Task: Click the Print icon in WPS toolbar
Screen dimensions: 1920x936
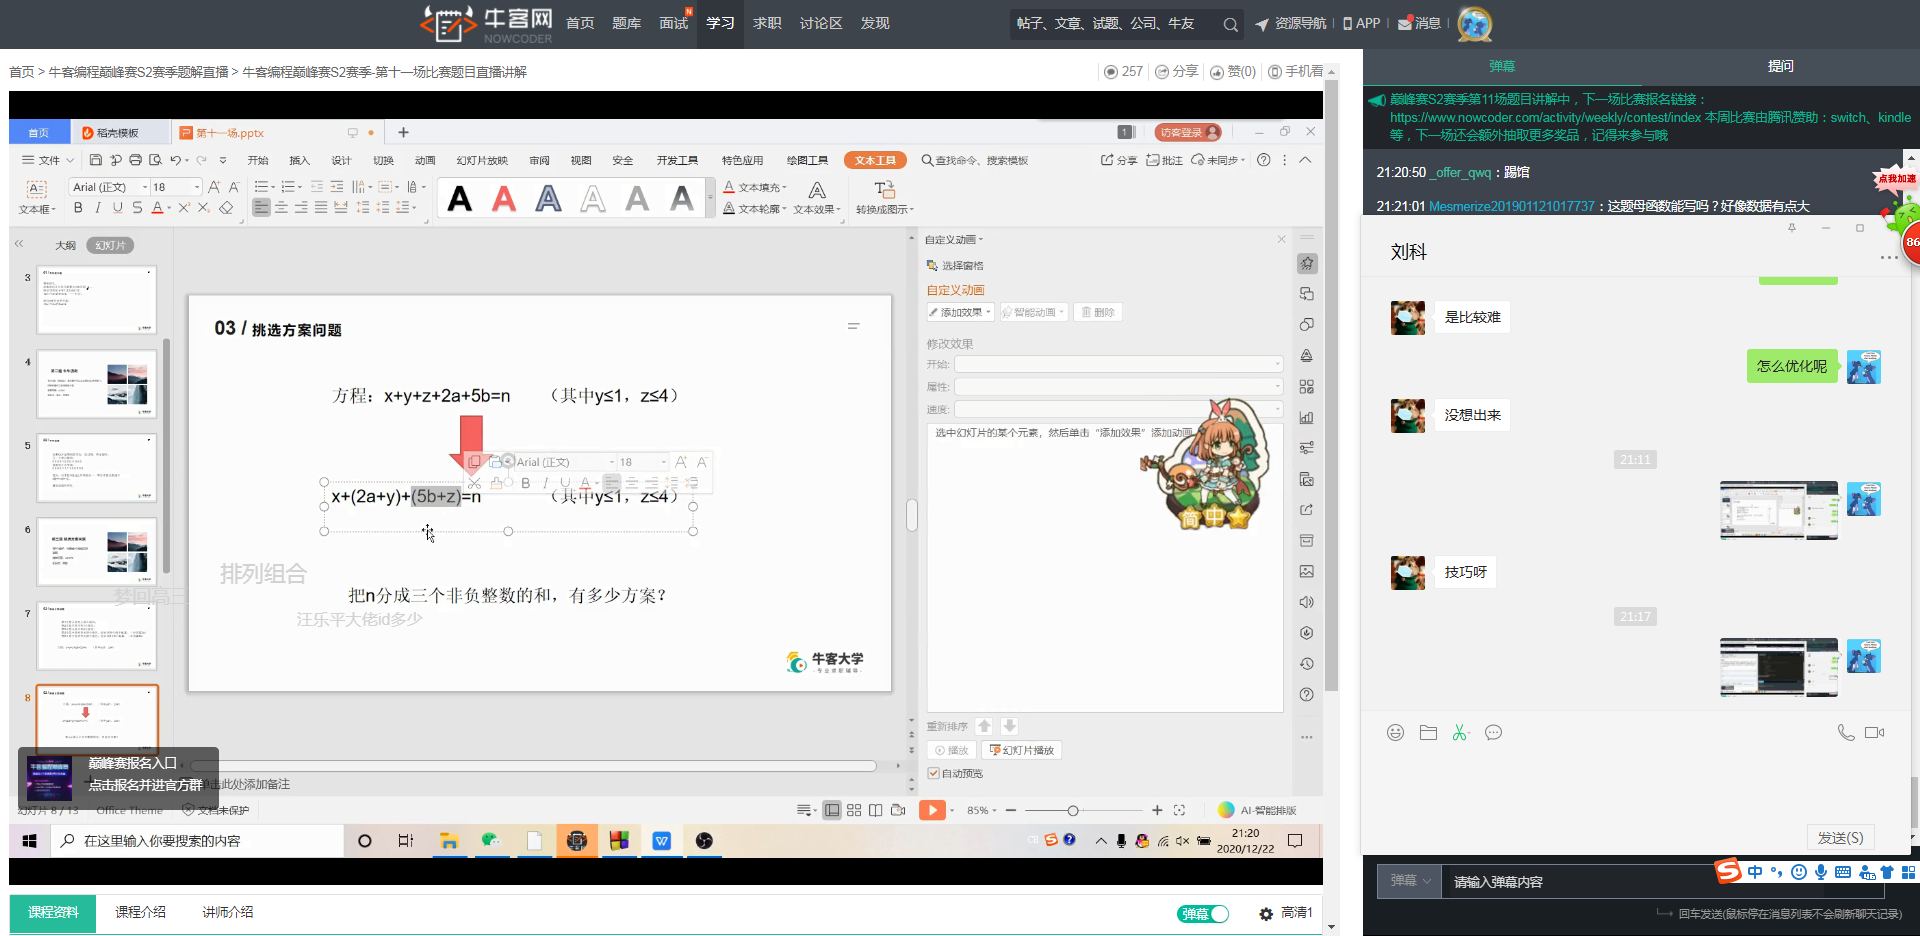Action: pyautogui.click(x=135, y=160)
